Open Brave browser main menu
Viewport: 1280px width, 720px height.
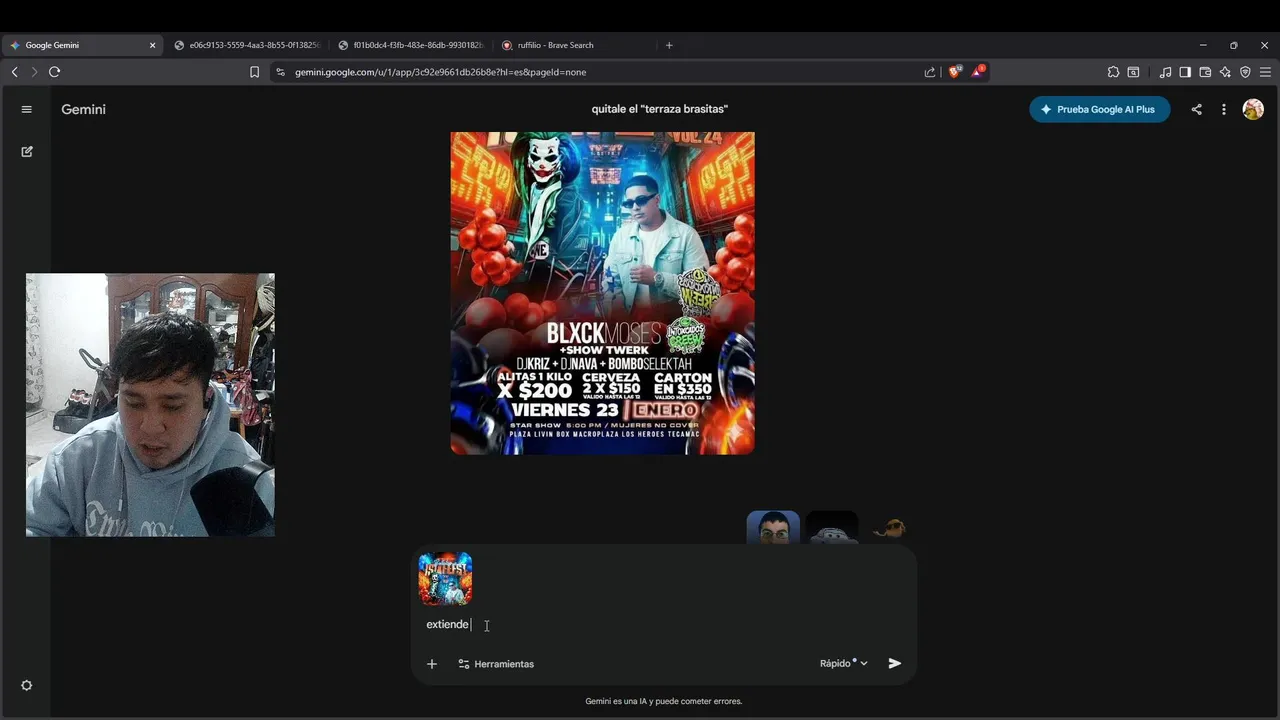(1265, 72)
